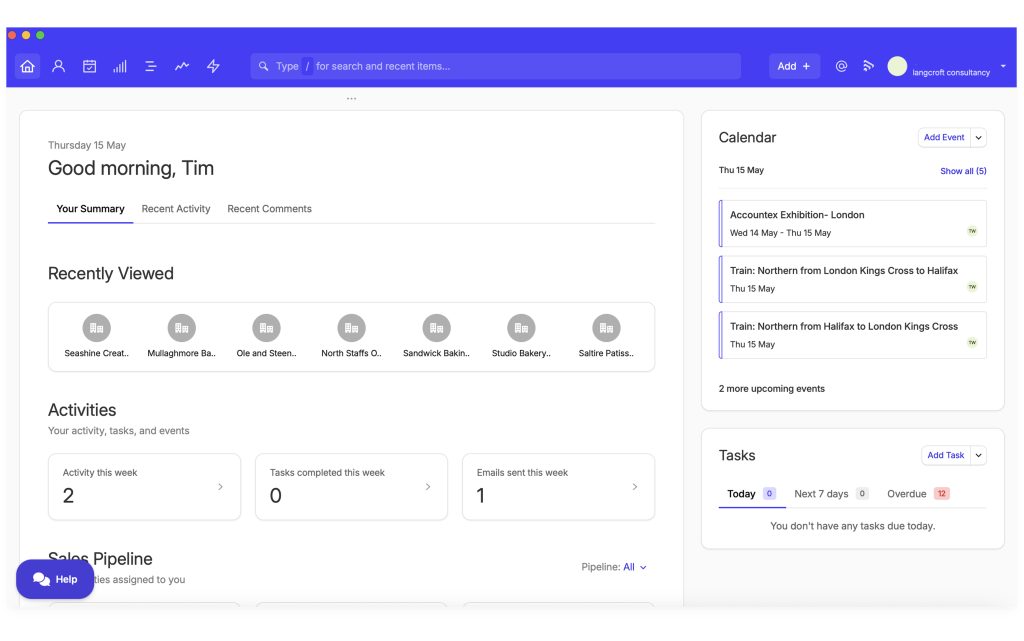The width and height of the screenshot is (1024, 641).
Task: Click the Sandwick Bakin.. label
Action: point(436,353)
